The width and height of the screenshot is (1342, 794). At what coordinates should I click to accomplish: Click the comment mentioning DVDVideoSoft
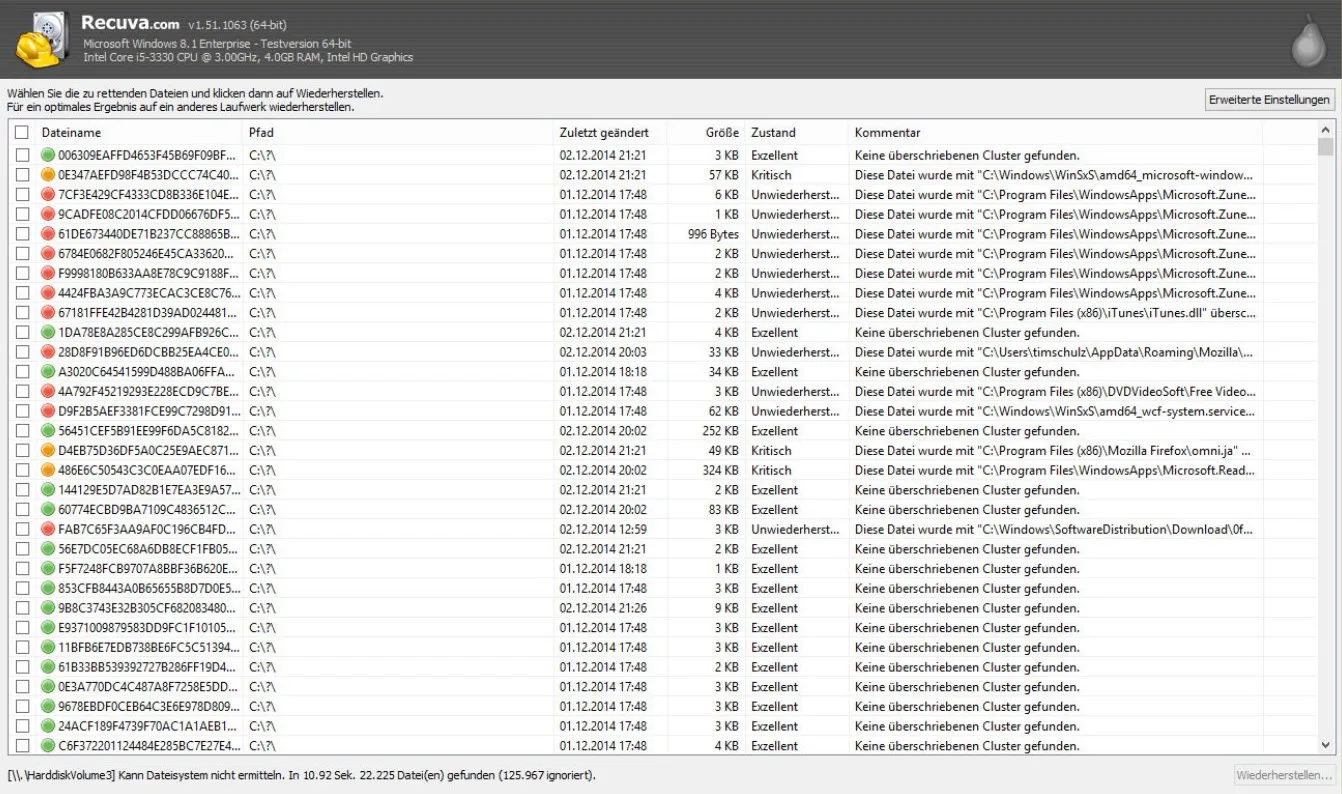pyautogui.click(x=1055, y=391)
